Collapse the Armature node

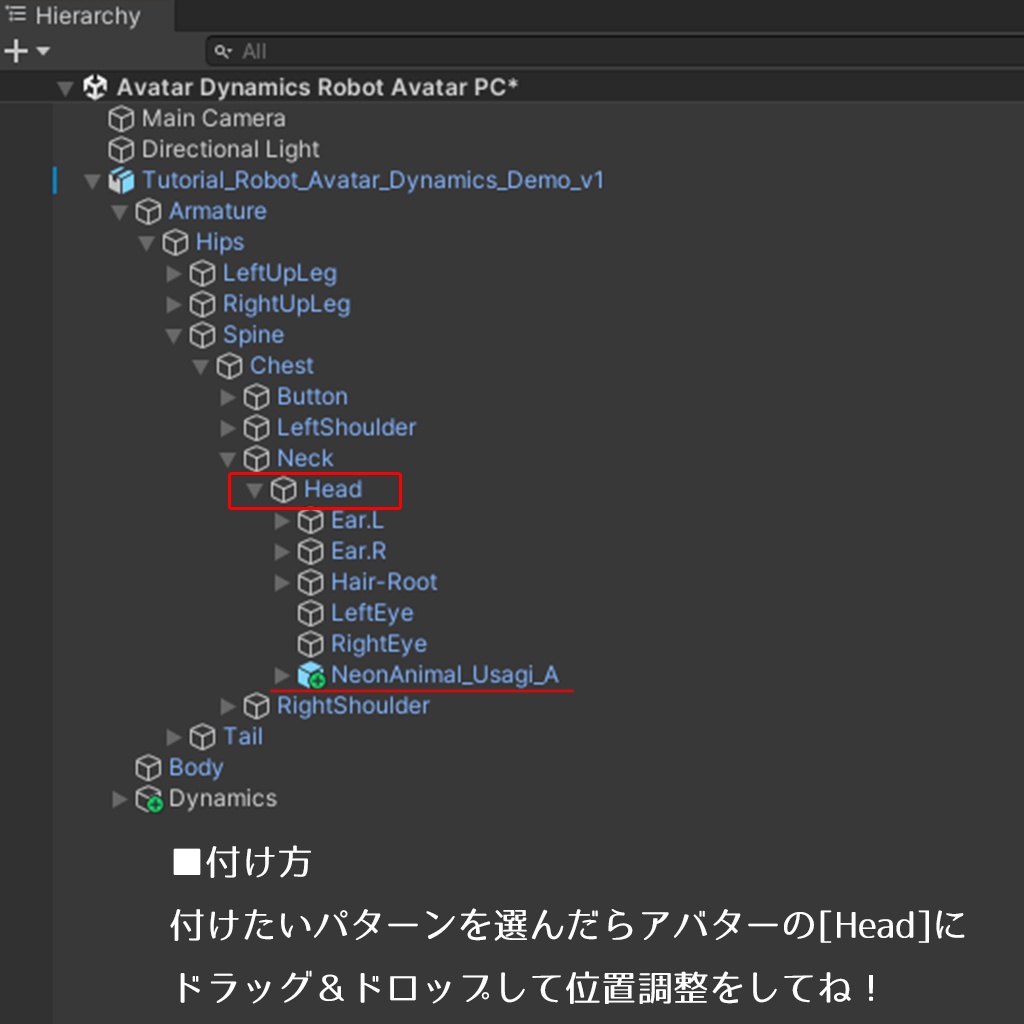coord(119,212)
